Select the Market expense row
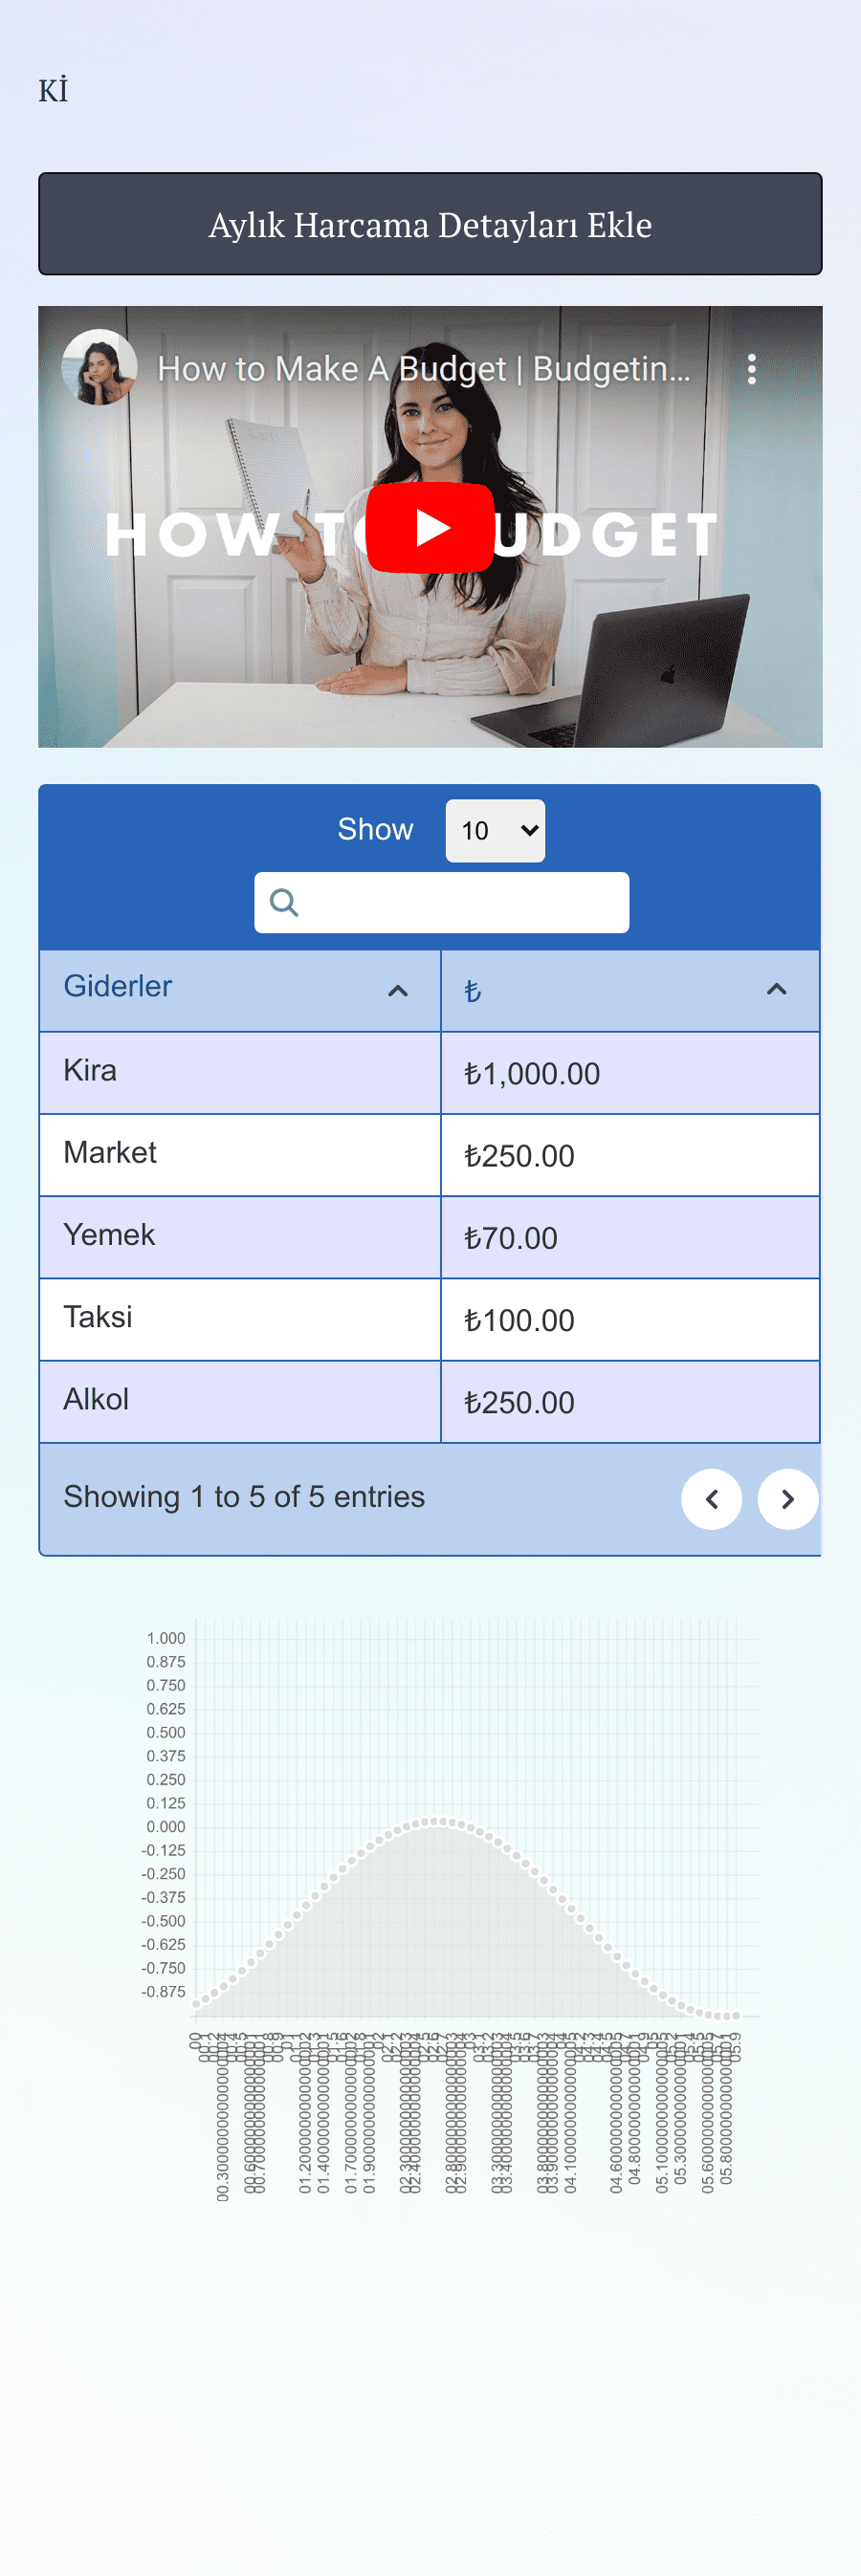 pos(430,1154)
